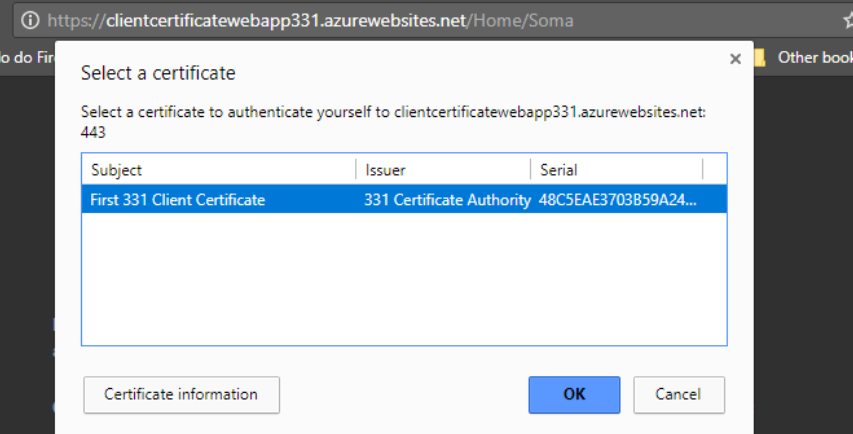The image size is (853, 434).
Task: Click the address bar URL field
Action: [430, 21]
